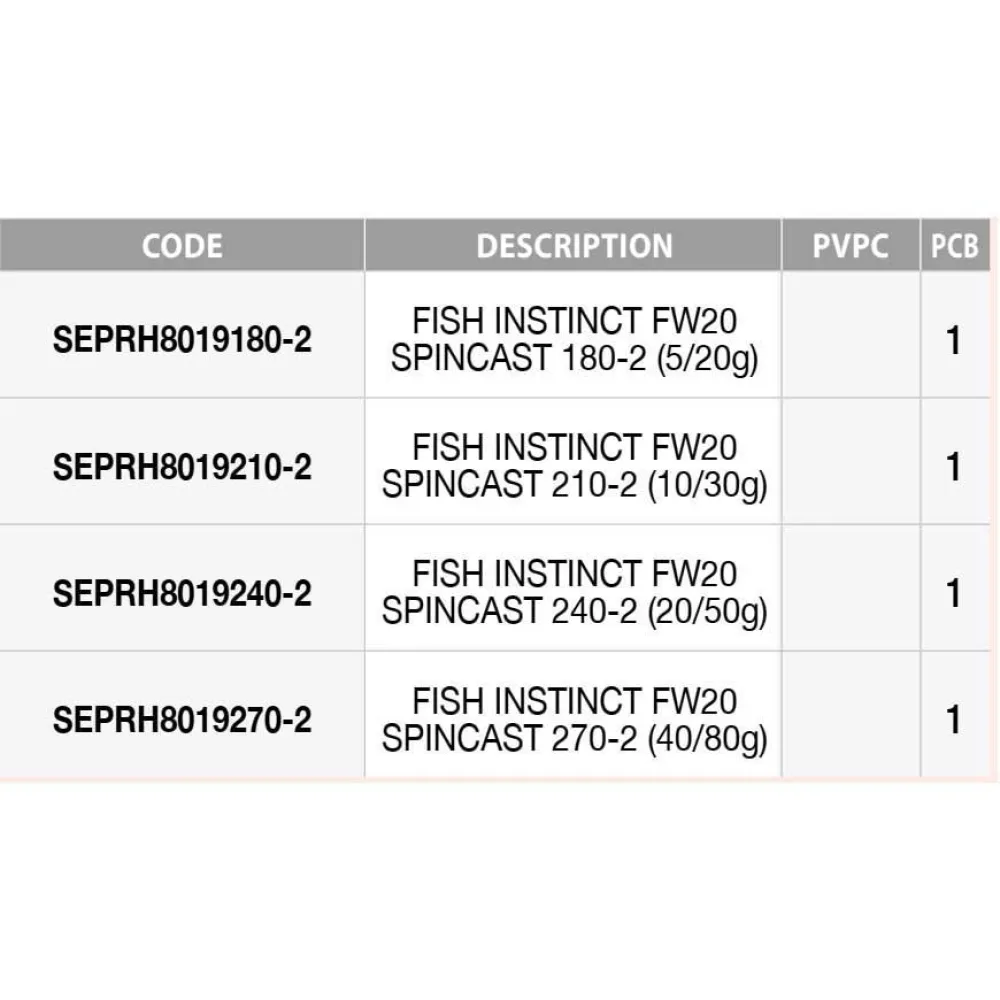Click the PVPC column header

[850, 246]
